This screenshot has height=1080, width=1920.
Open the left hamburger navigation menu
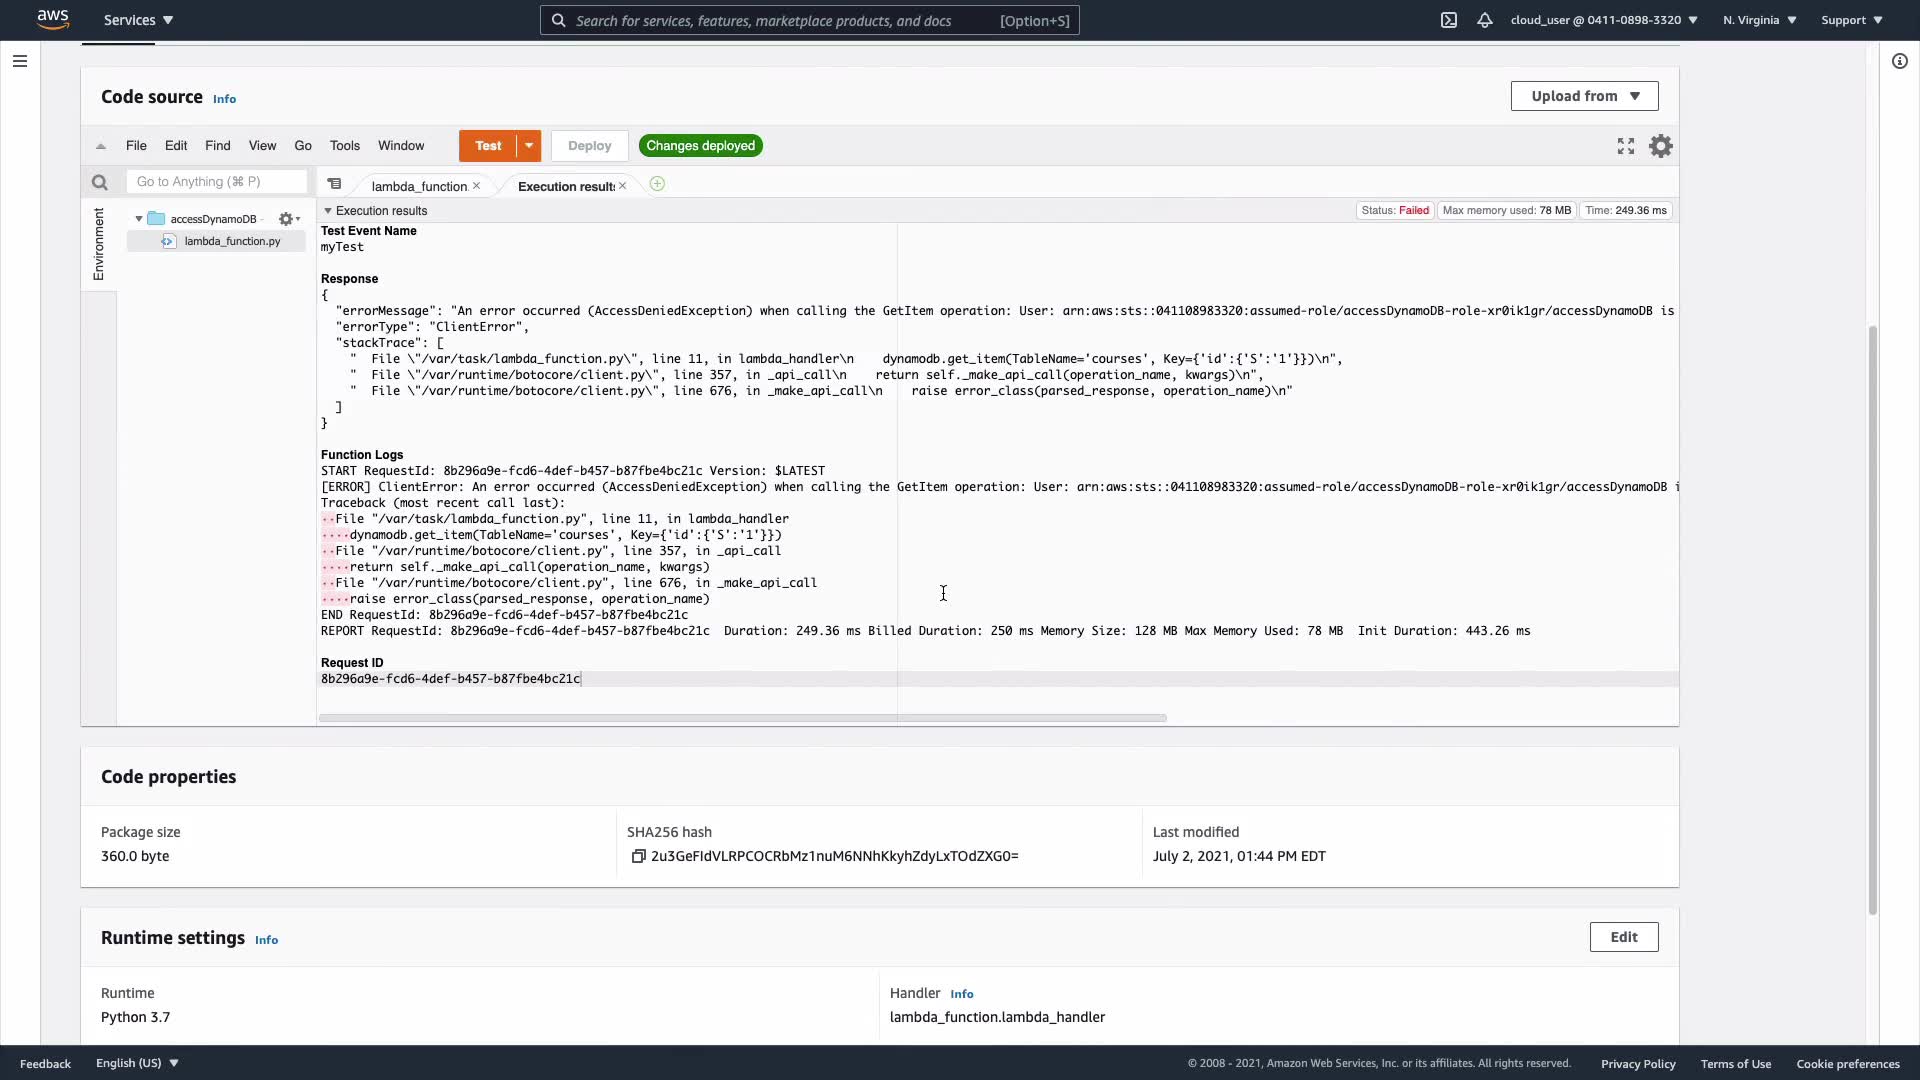click(19, 61)
